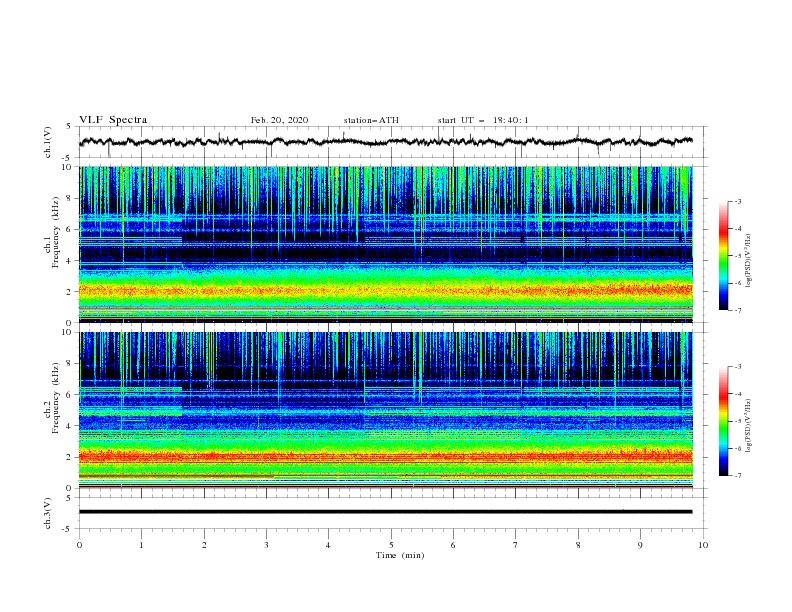Click the '-3' tick on ch.1 color bar
This screenshot has width=792, height=612.
(x=737, y=201)
